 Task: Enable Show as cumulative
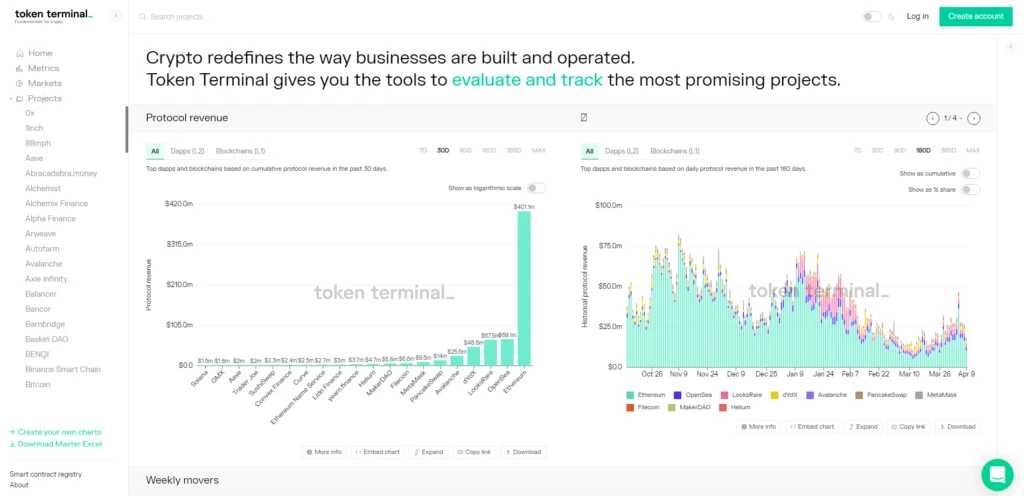point(970,174)
